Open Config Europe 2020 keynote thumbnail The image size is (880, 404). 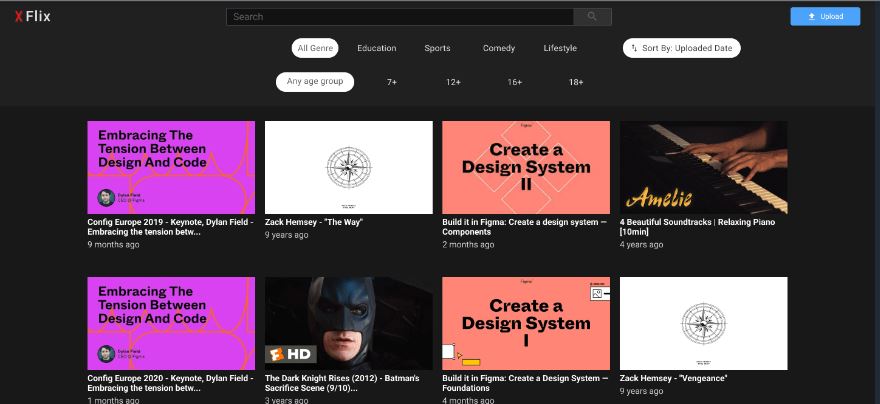click(x=171, y=323)
